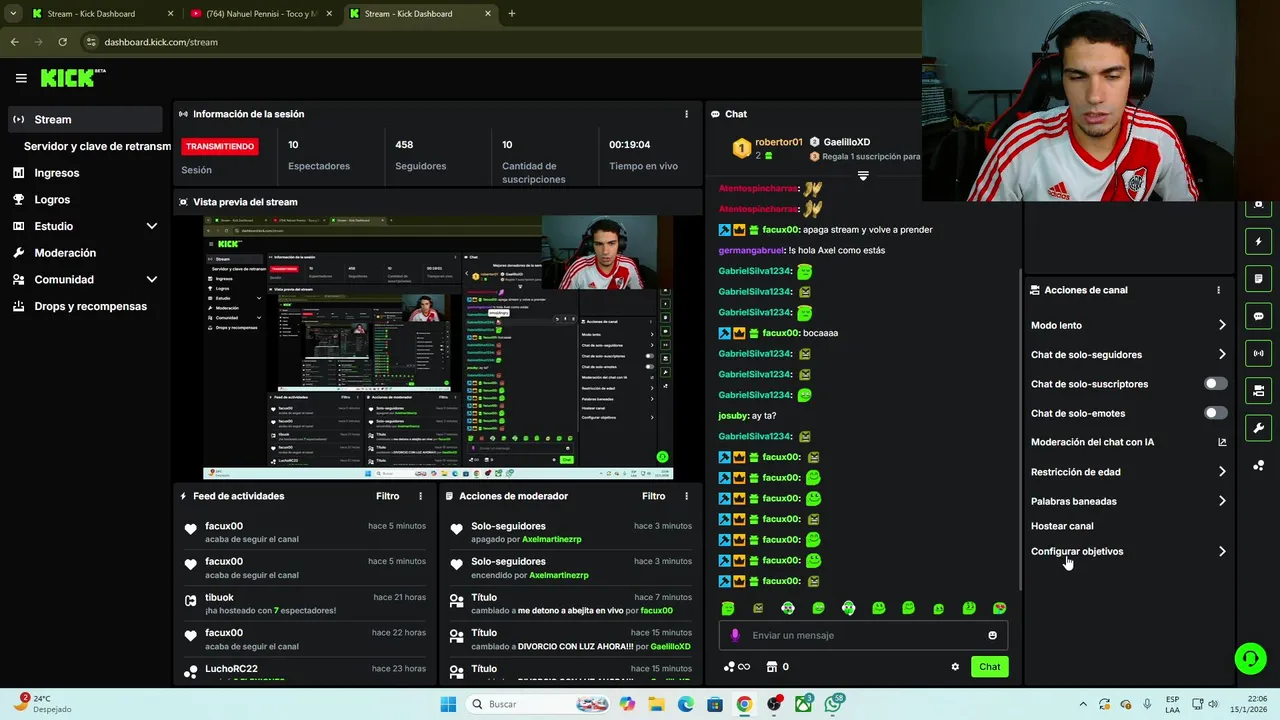Open the chat bubble widget in right rail
1280x720 pixels.
(1258, 316)
